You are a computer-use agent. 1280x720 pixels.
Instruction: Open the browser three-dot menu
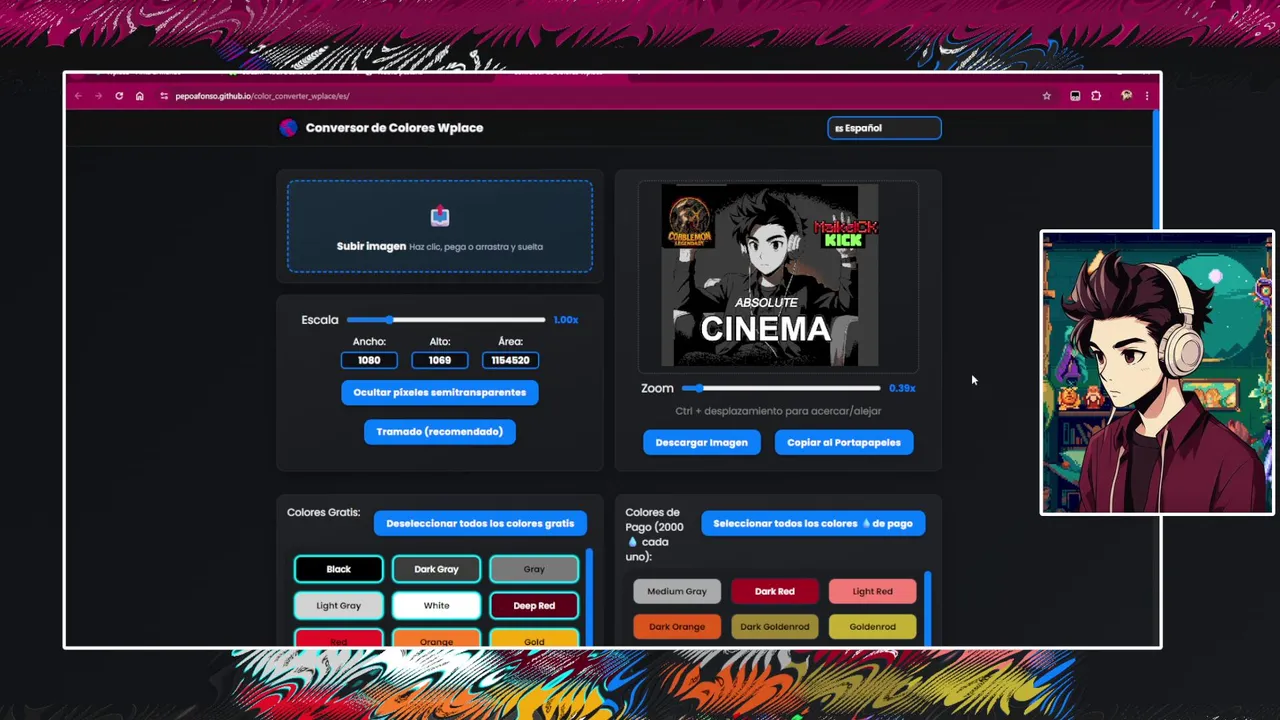pos(1146,96)
